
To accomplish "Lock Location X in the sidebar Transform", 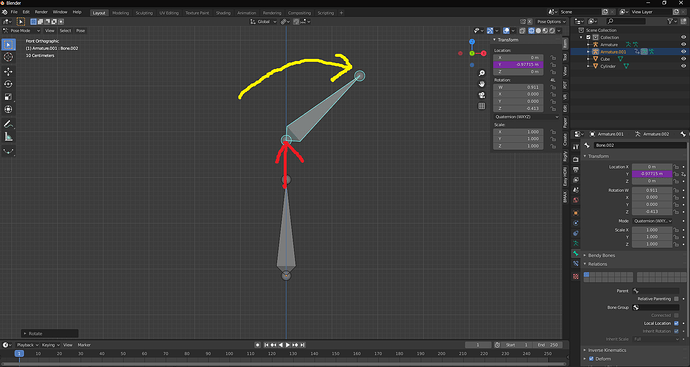I will tap(553, 58).
